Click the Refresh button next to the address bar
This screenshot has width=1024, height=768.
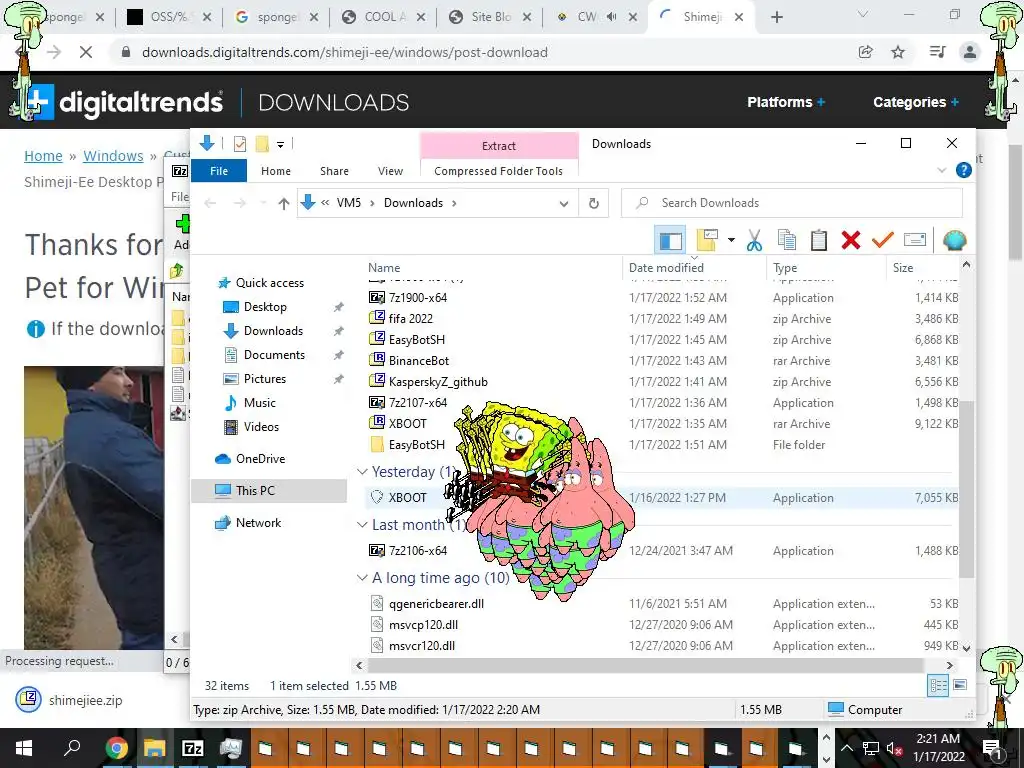(x=594, y=203)
